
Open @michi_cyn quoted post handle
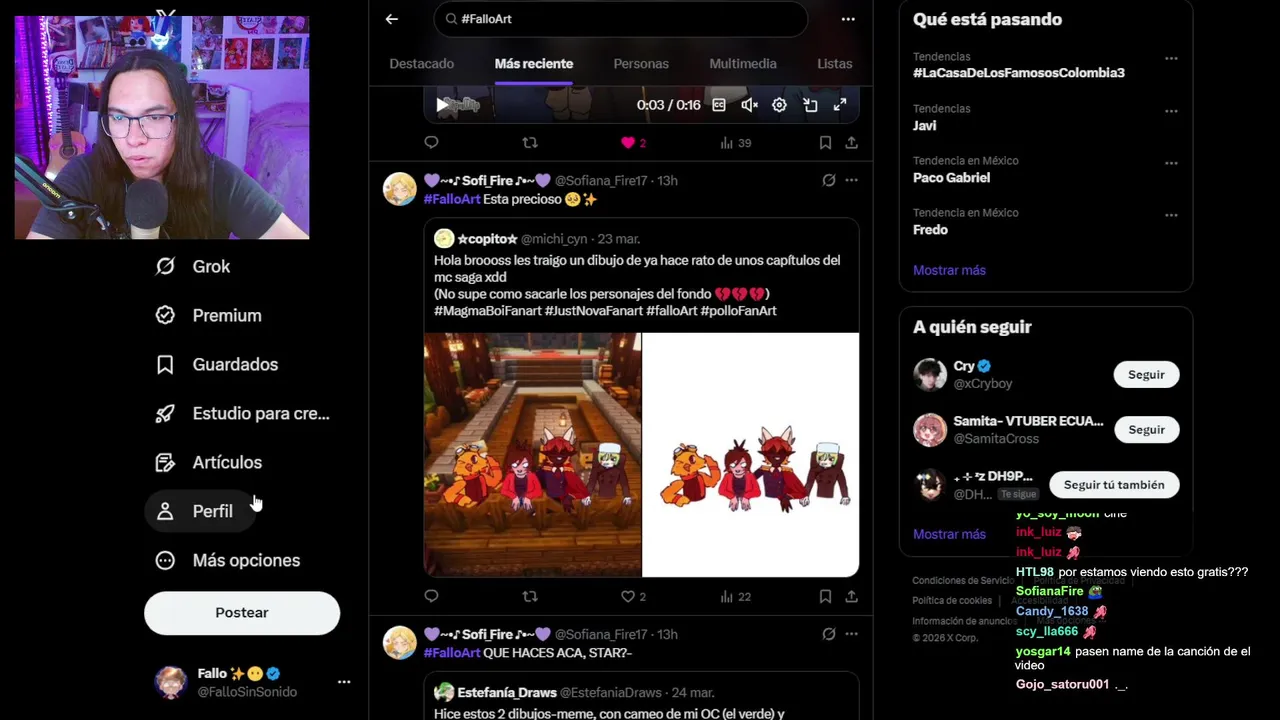(x=554, y=239)
